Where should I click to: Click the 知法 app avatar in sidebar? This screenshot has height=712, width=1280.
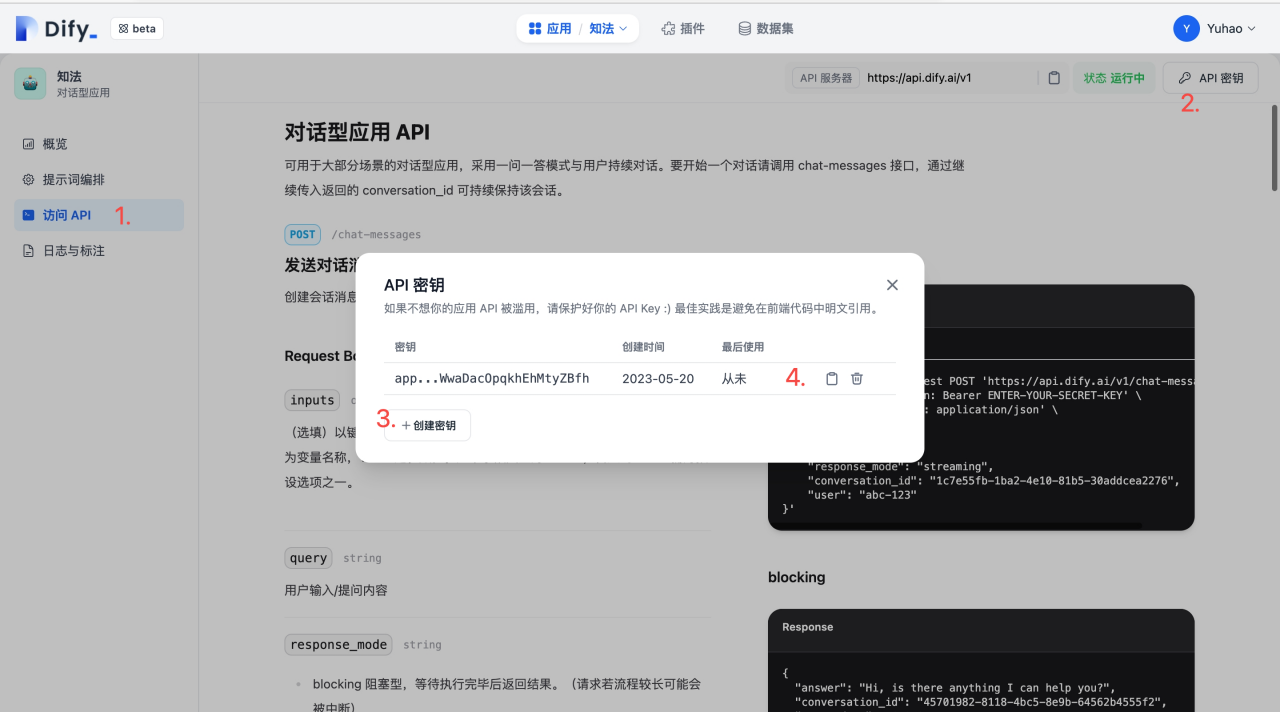pos(30,84)
